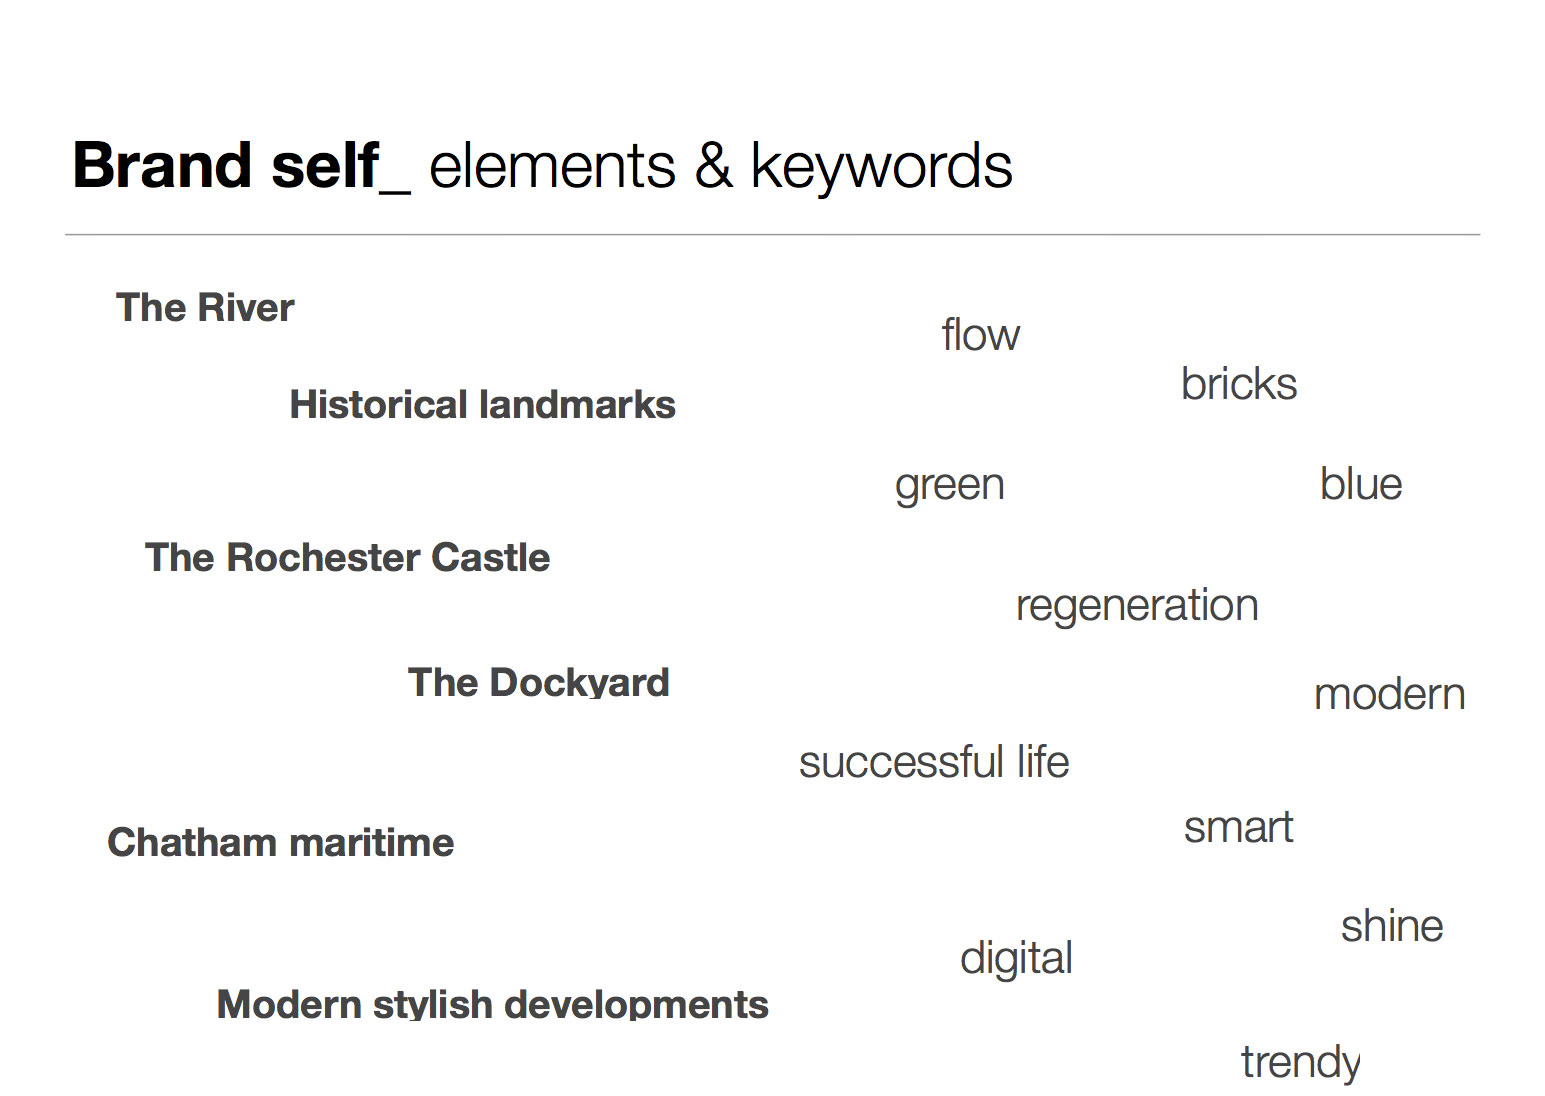Select the word "blue"
The image size is (1545, 1096).
tap(1360, 484)
